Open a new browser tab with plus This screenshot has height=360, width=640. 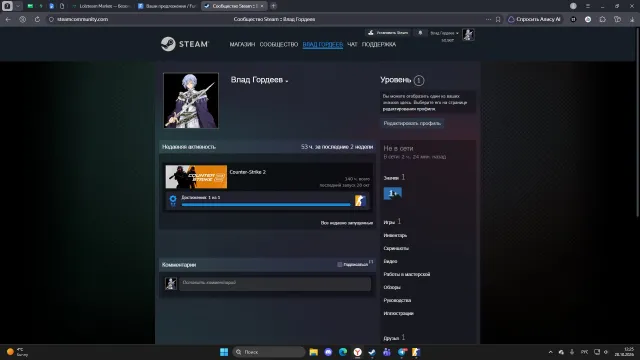[x=273, y=6]
